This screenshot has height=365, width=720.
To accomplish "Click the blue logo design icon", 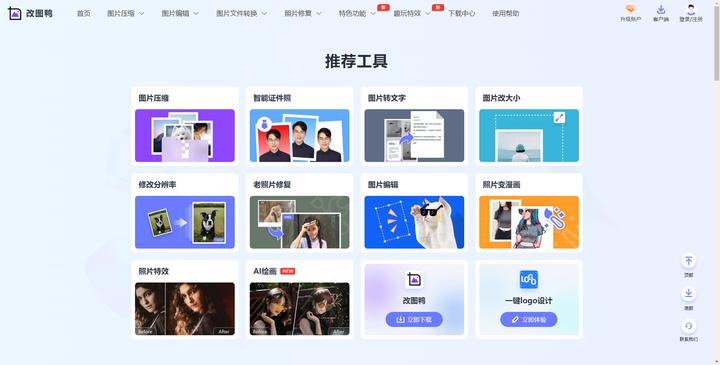I will pos(529,279).
